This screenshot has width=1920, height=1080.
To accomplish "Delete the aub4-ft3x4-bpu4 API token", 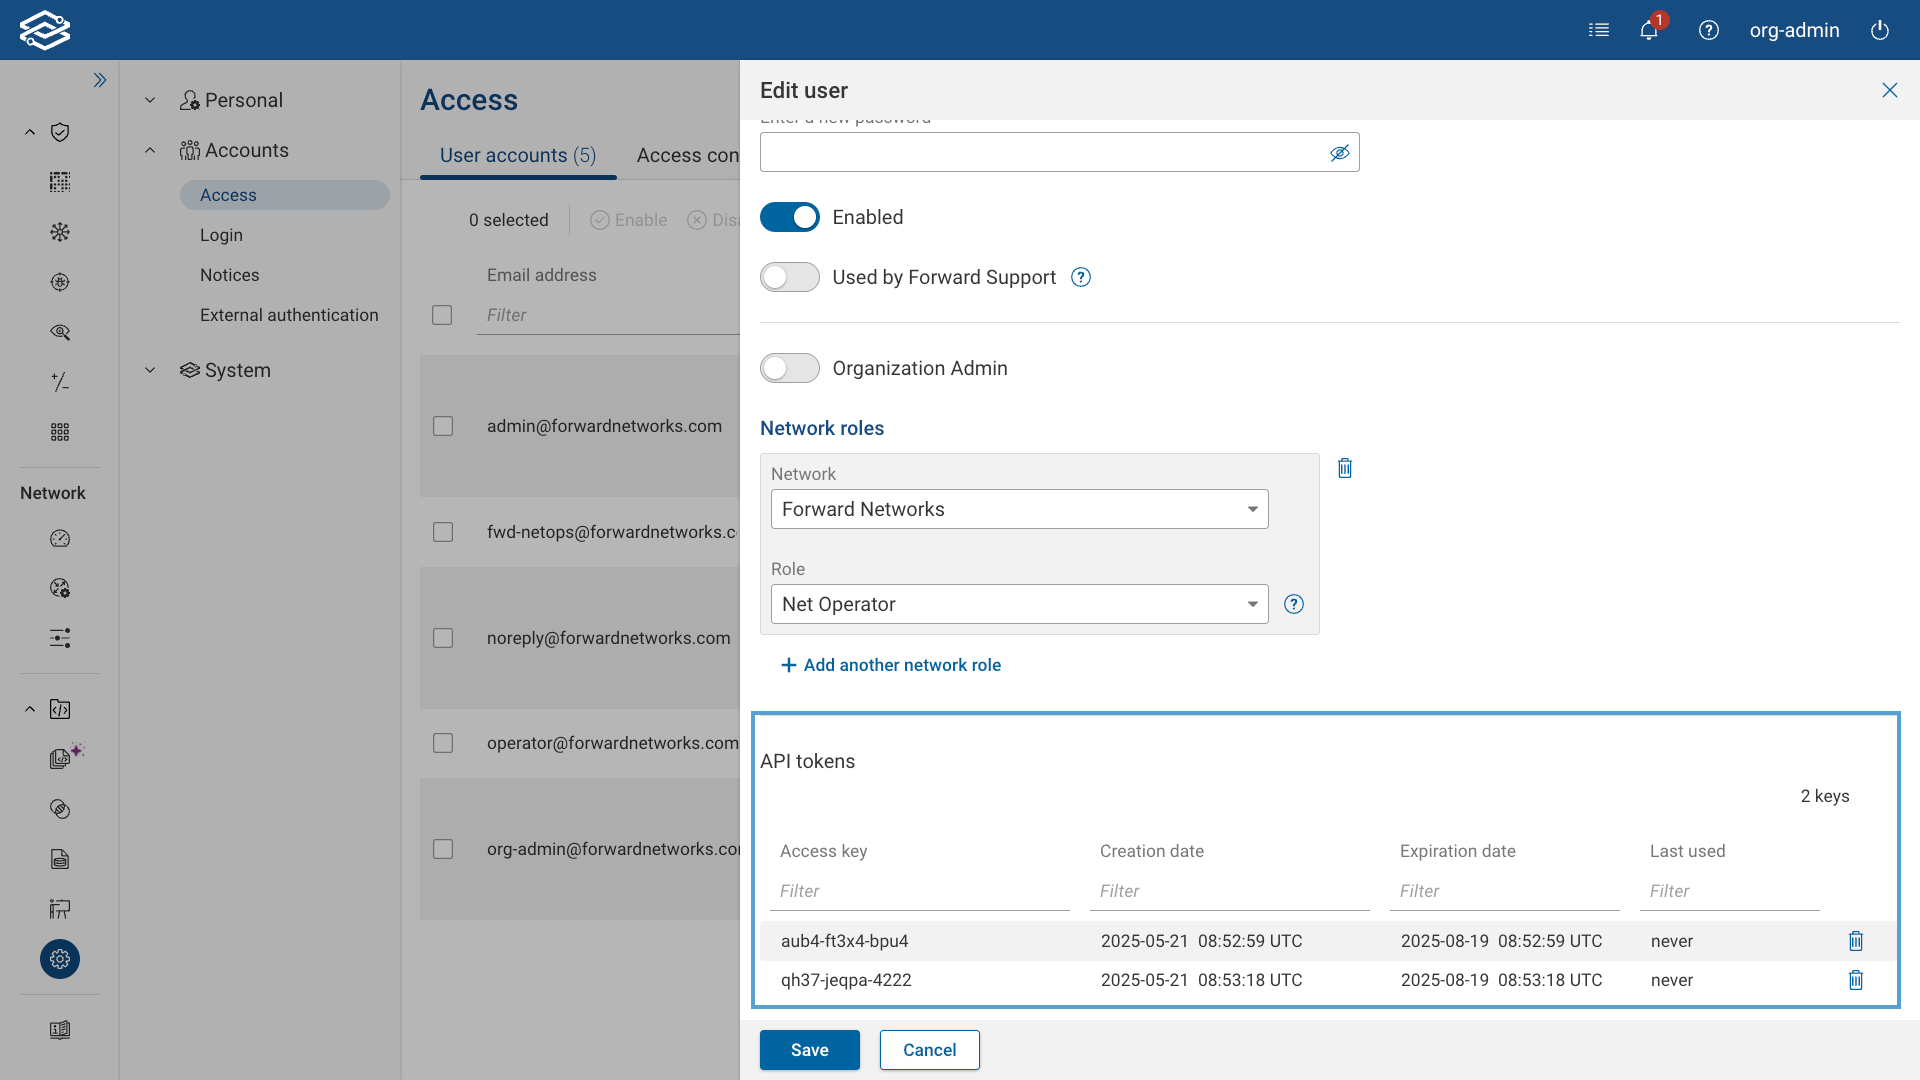I will click(1856, 941).
